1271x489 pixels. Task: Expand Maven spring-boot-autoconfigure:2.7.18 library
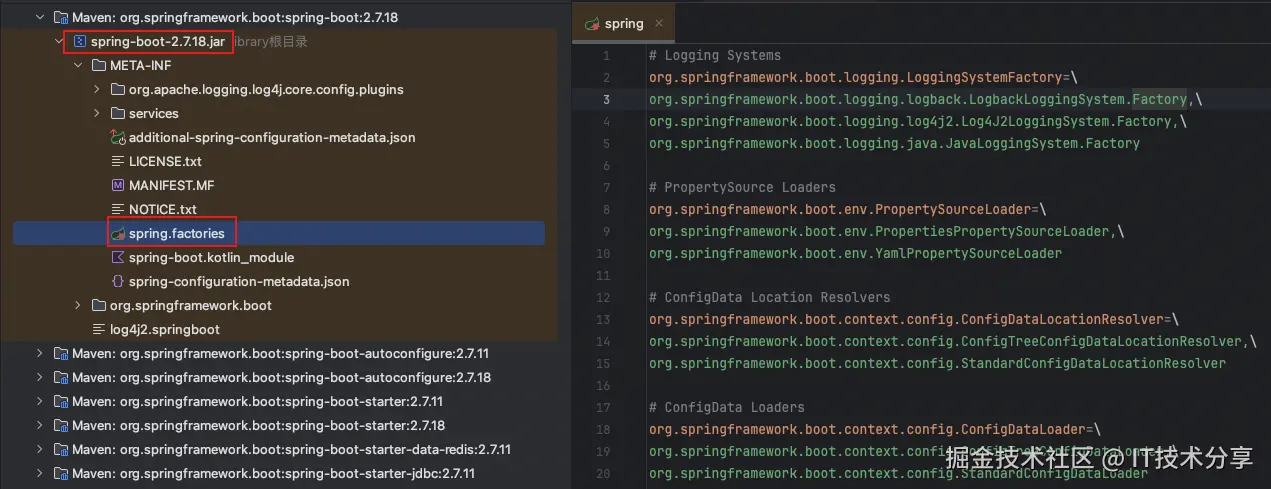point(40,377)
